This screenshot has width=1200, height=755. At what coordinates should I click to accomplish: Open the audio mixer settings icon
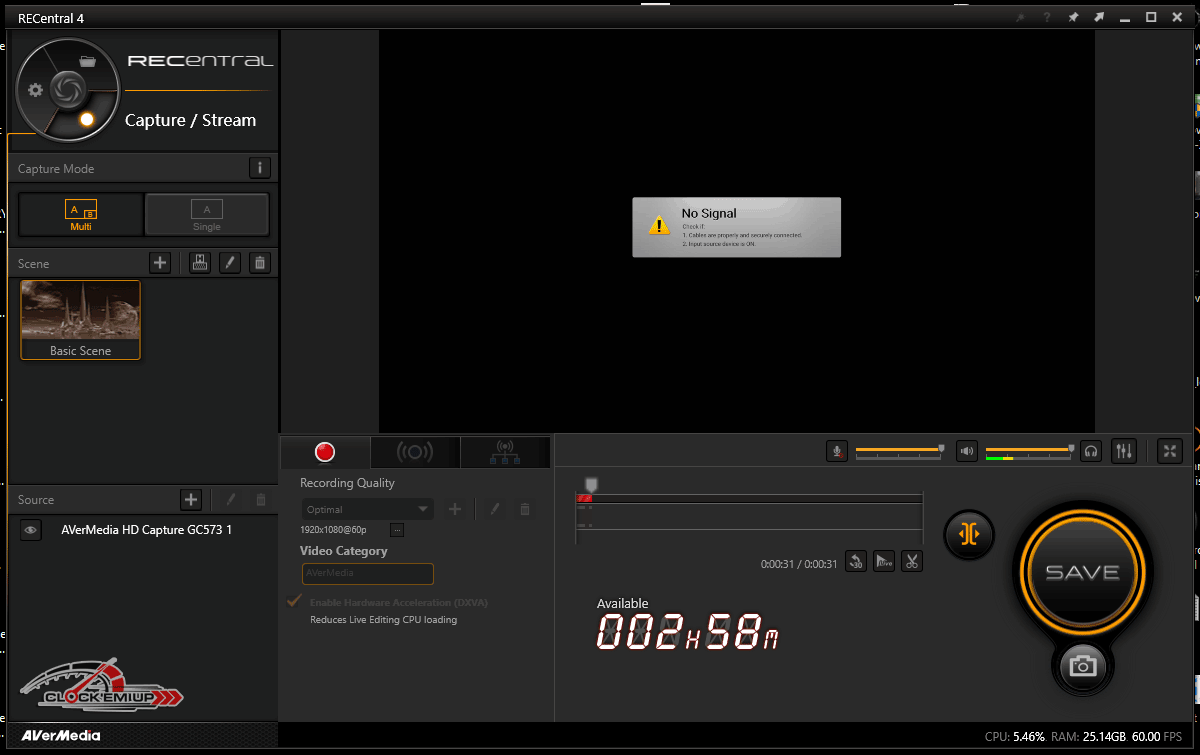[1124, 451]
